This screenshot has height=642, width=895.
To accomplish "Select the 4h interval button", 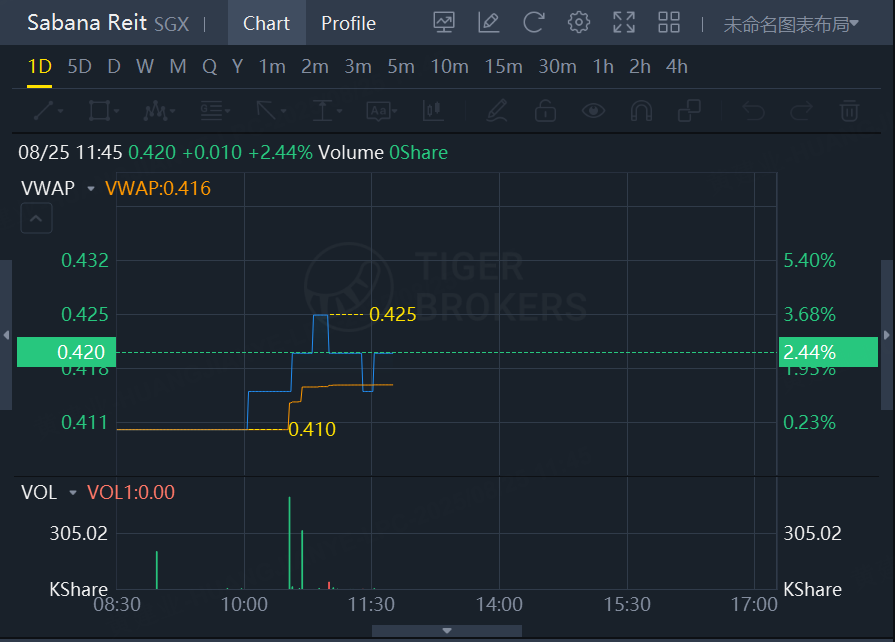I will point(676,67).
